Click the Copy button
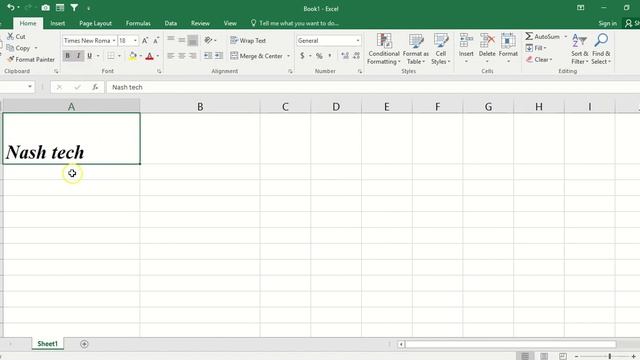 (19, 48)
